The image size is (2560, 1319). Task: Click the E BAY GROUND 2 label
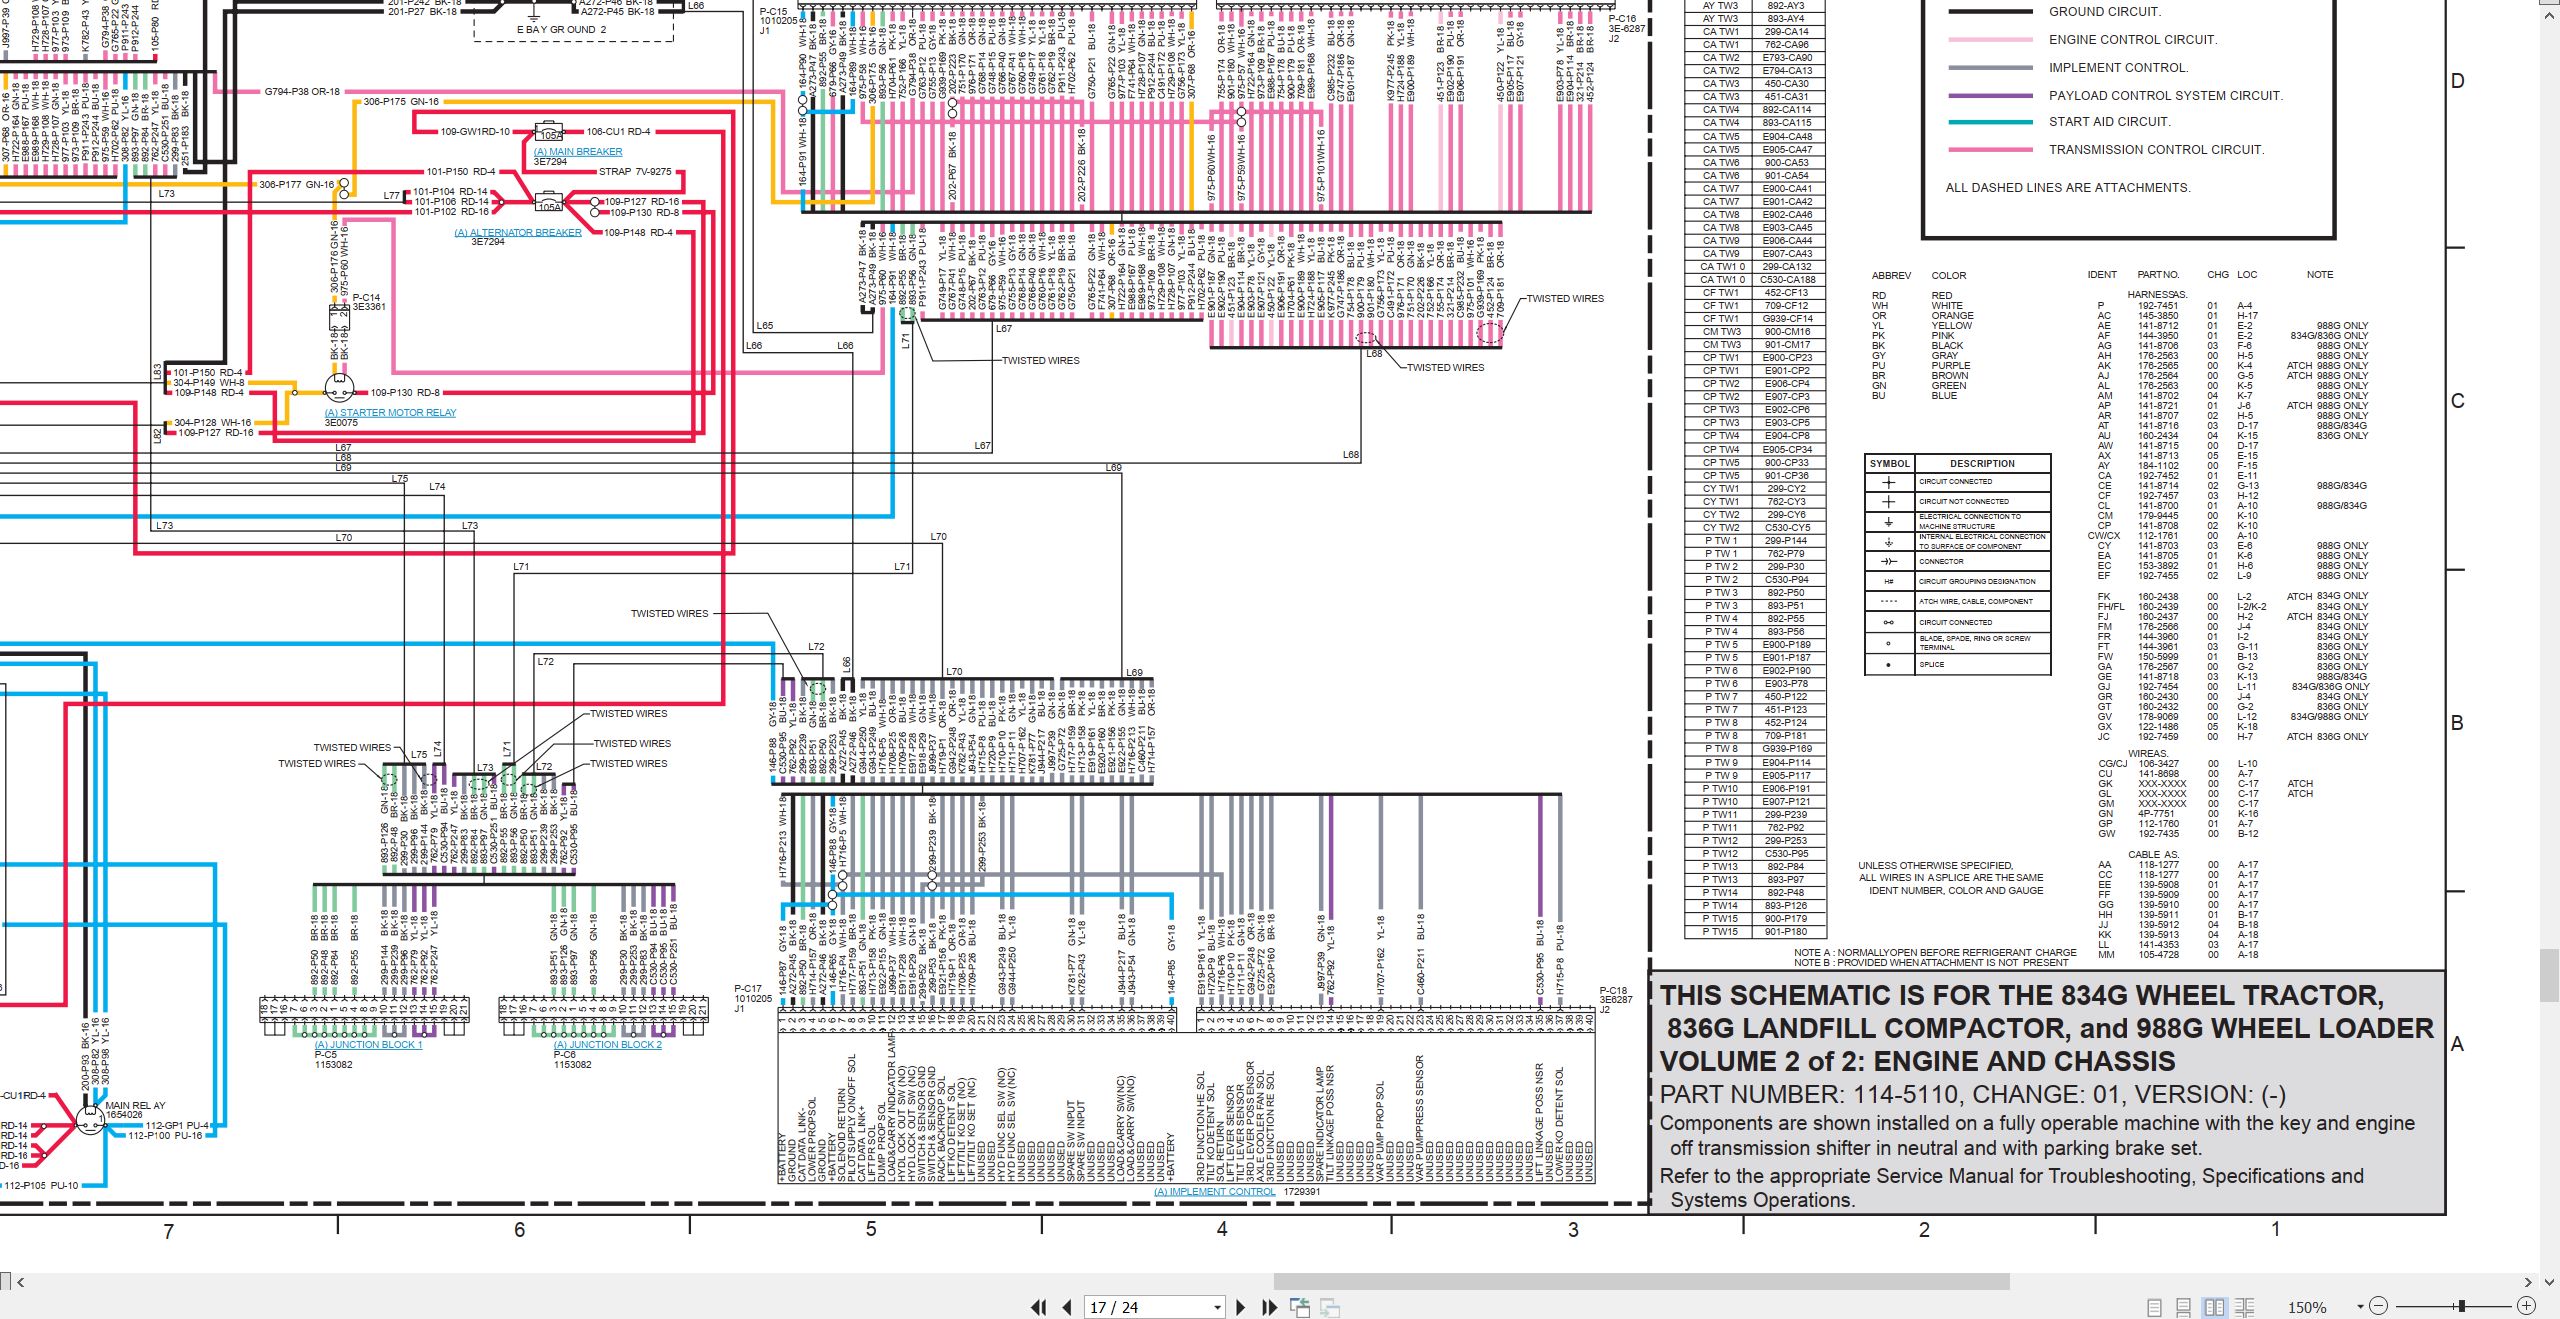[561, 30]
